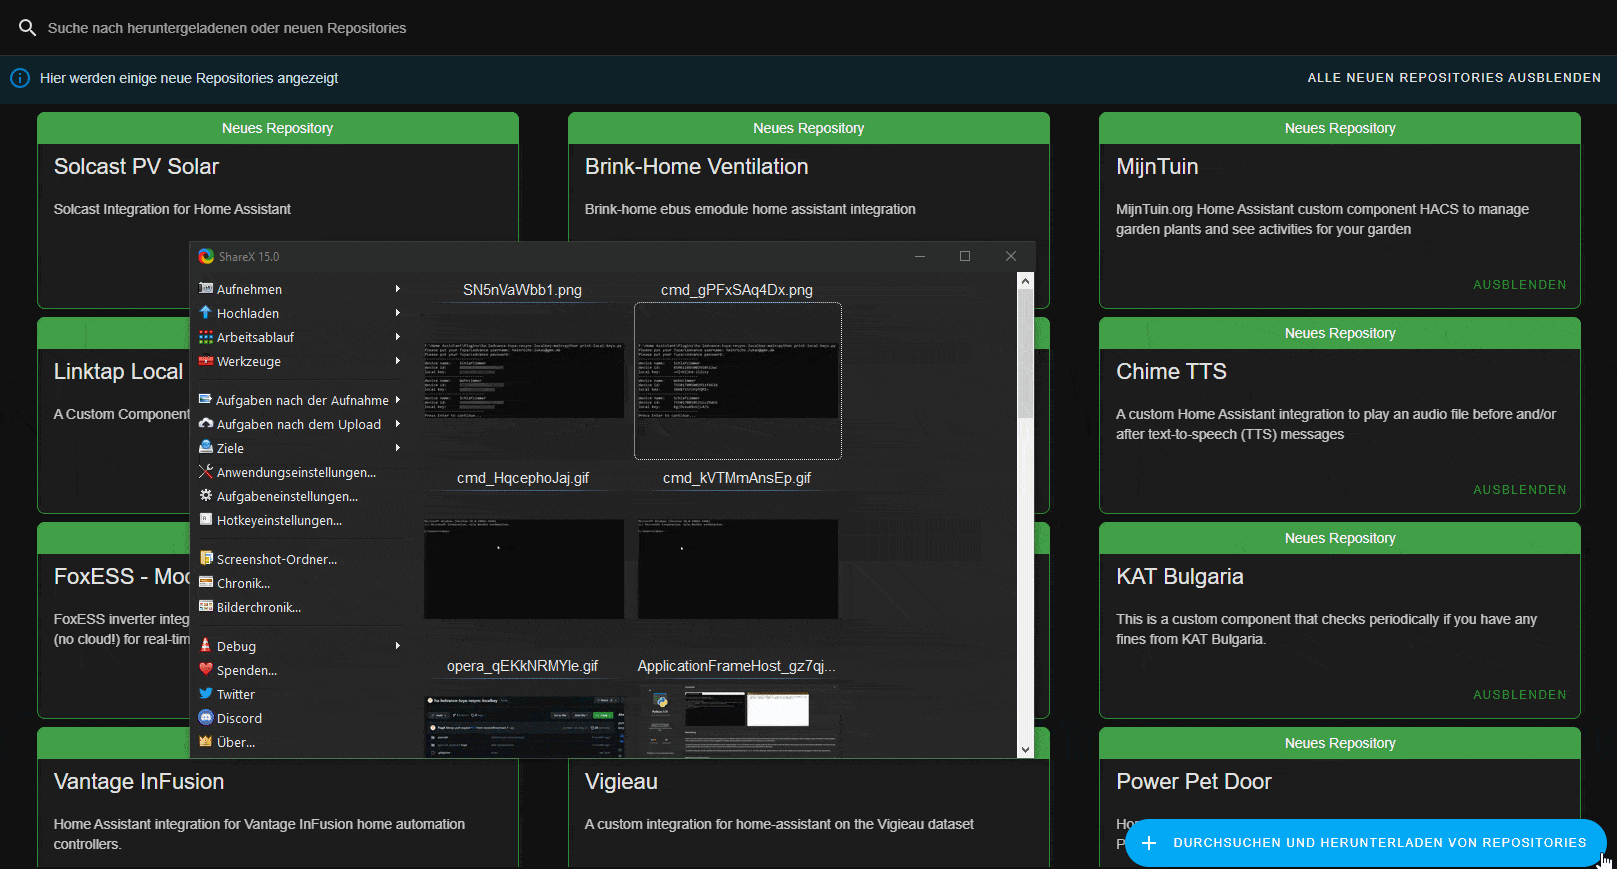Click the Arbeitsablauf workflow grid icon

click(206, 337)
